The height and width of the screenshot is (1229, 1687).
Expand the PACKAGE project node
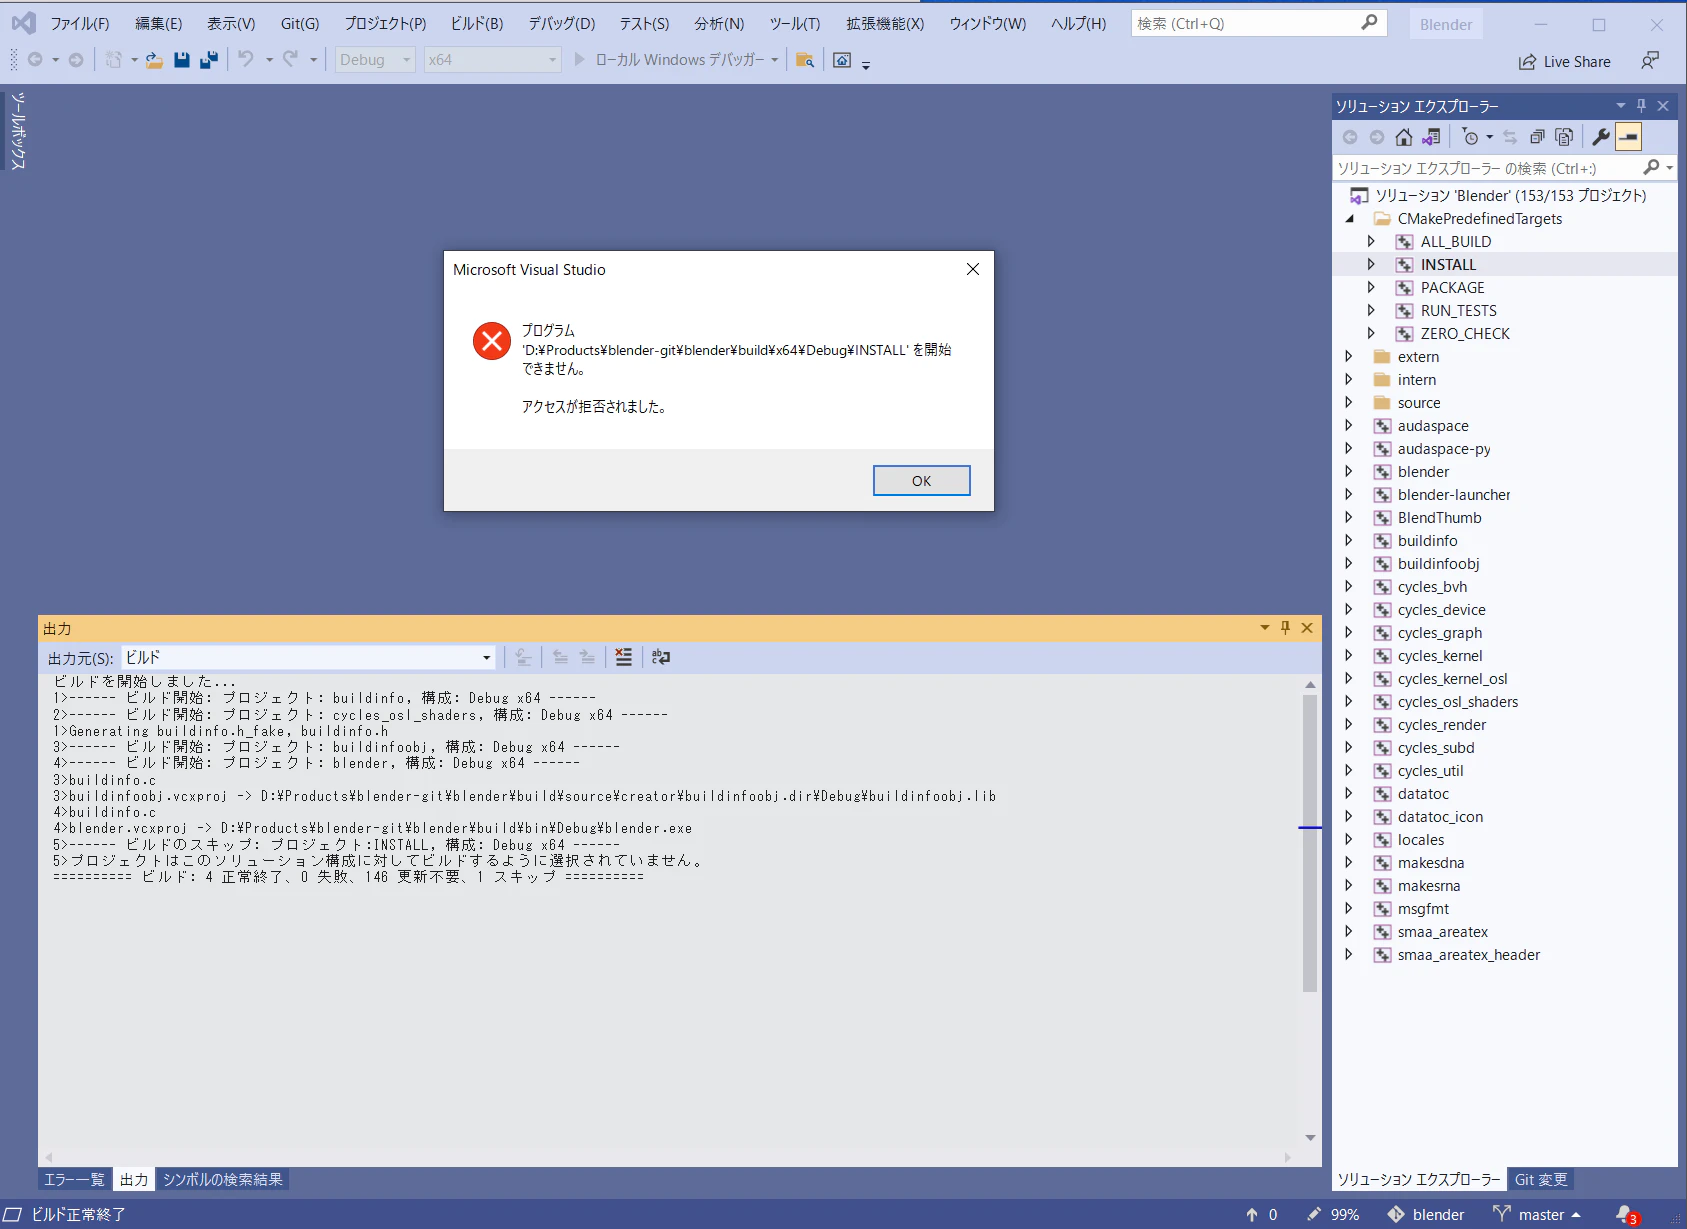(1371, 288)
